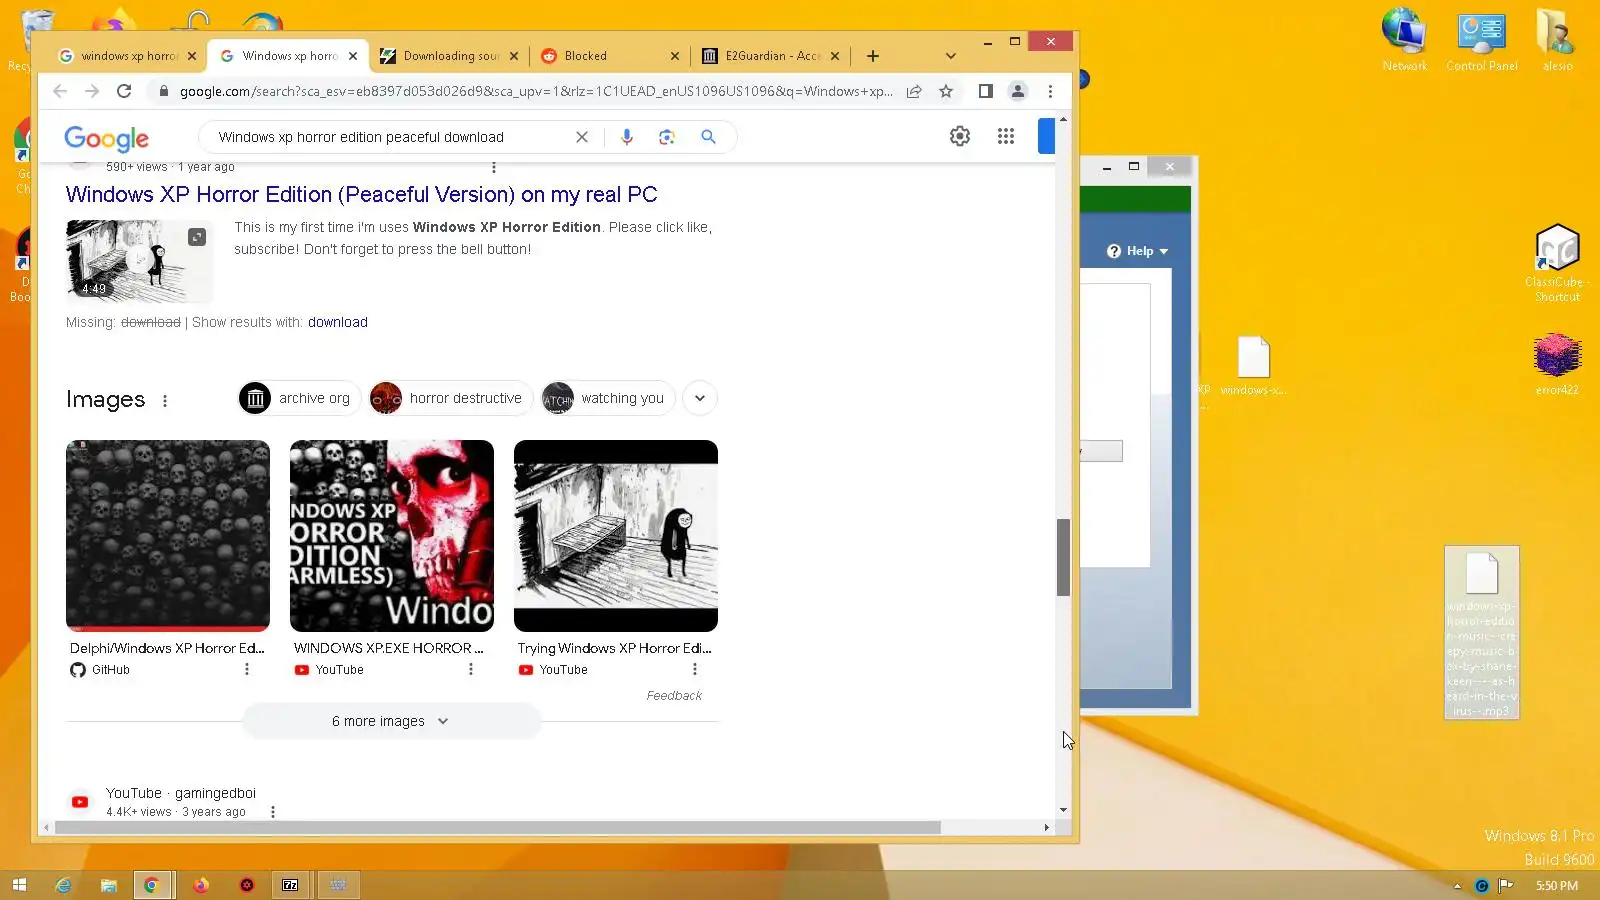
Task: Open the tab search dropdown arrow
Action: coord(951,56)
